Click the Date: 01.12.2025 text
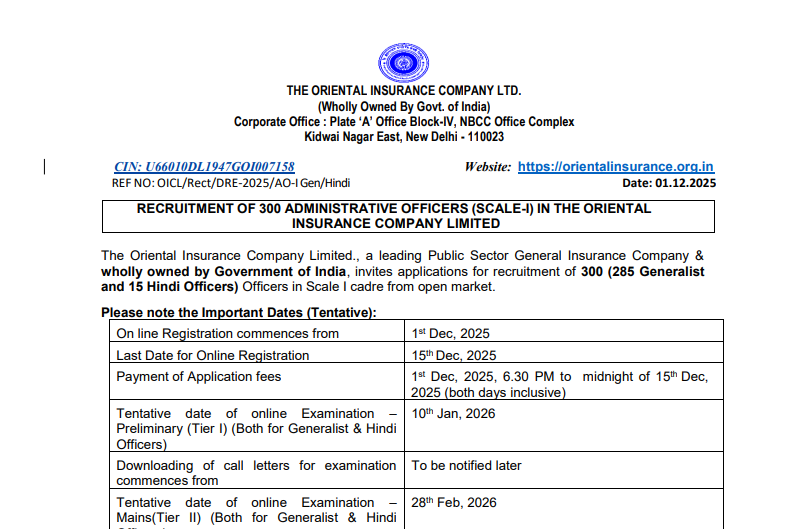788x529 pixels. tap(668, 183)
